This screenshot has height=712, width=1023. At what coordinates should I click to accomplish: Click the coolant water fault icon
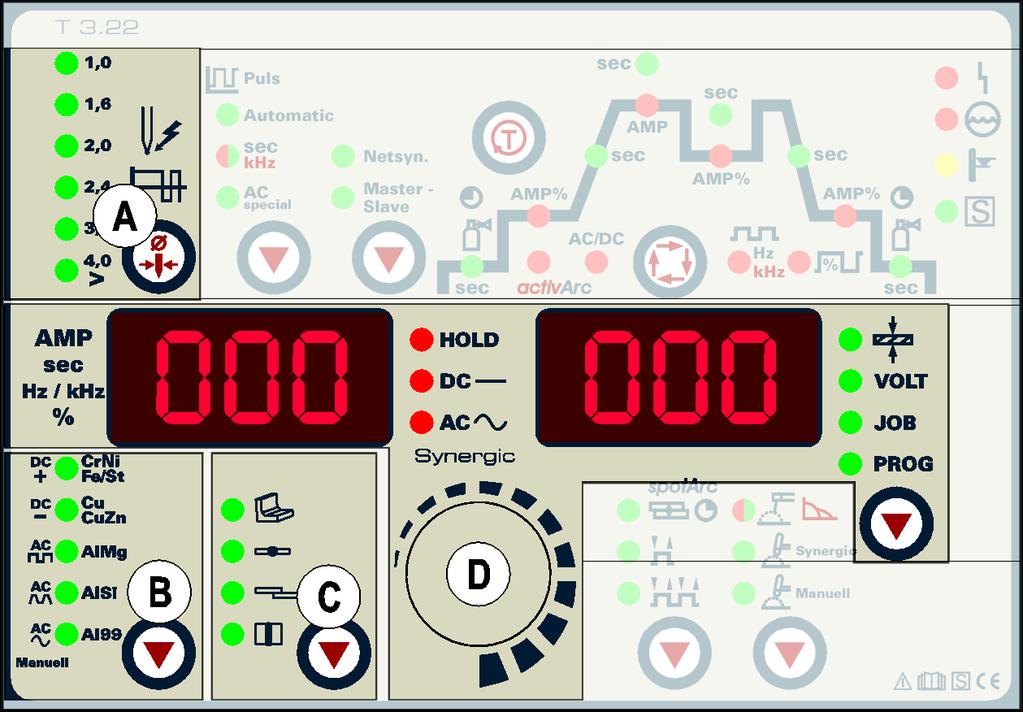coord(982,119)
